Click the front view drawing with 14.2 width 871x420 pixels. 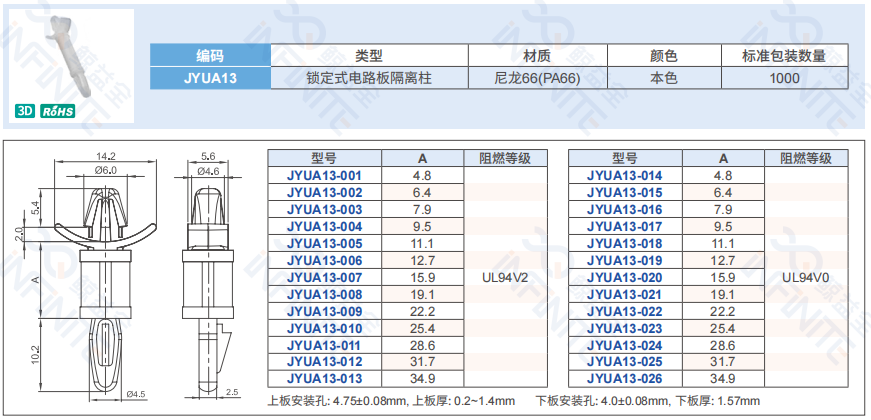(x=106, y=275)
